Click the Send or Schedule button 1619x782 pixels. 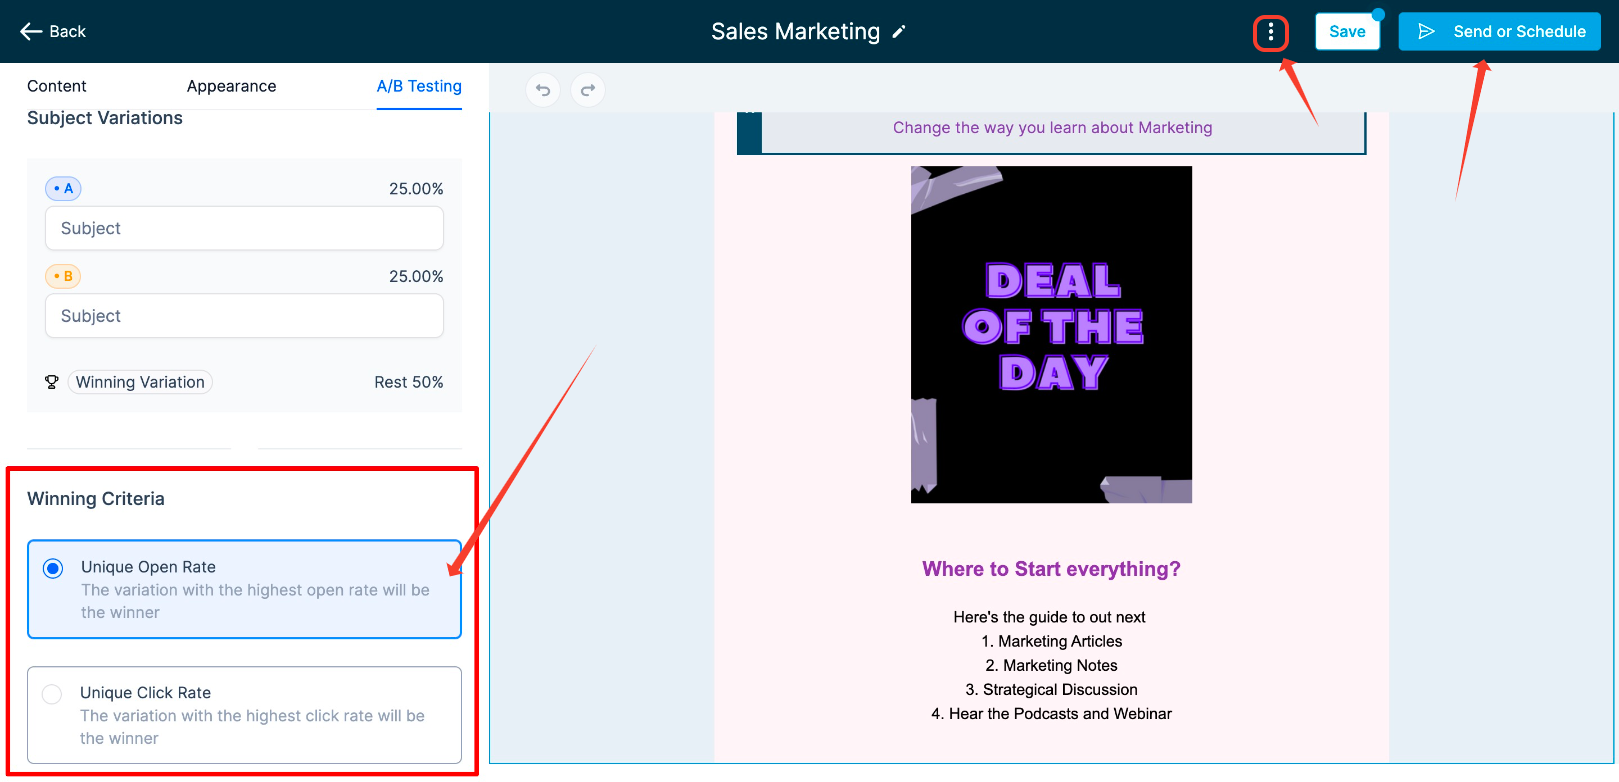[1499, 32]
